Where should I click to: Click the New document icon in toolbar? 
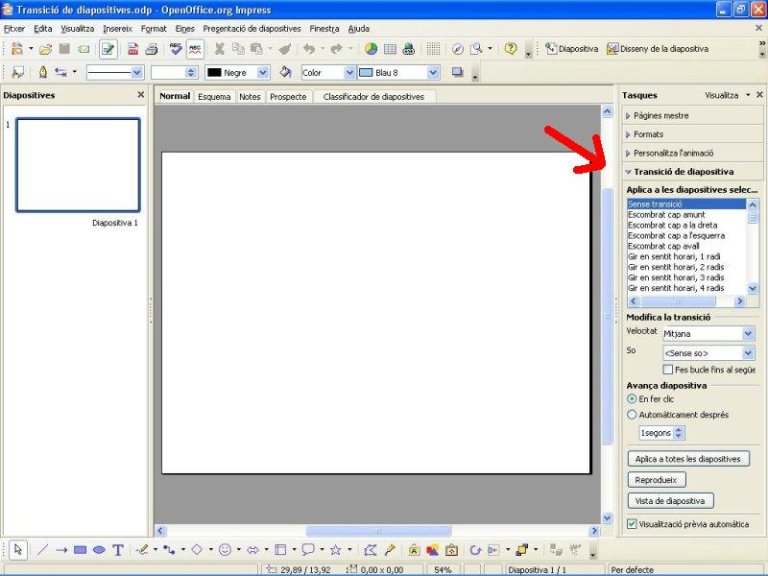click(x=17, y=48)
